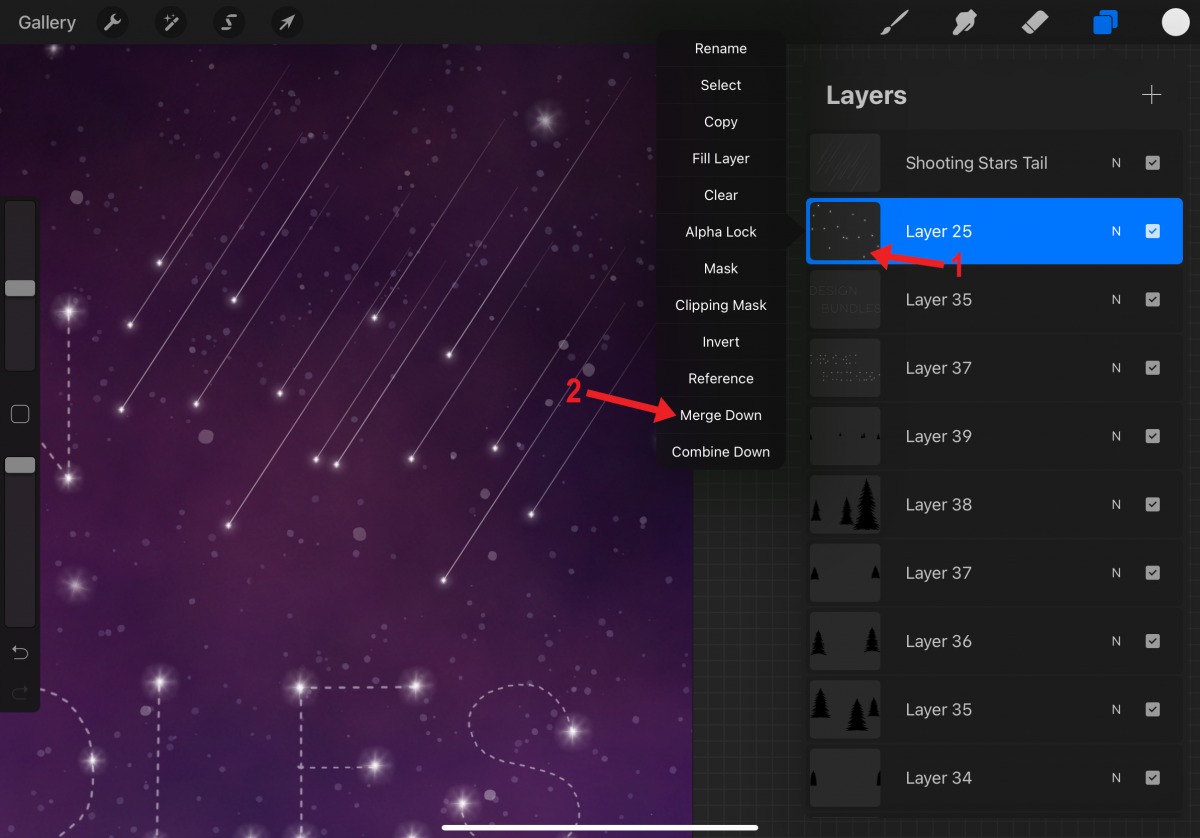Go back to Gallery
This screenshot has width=1200, height=838.
click(x=47, y=23)
